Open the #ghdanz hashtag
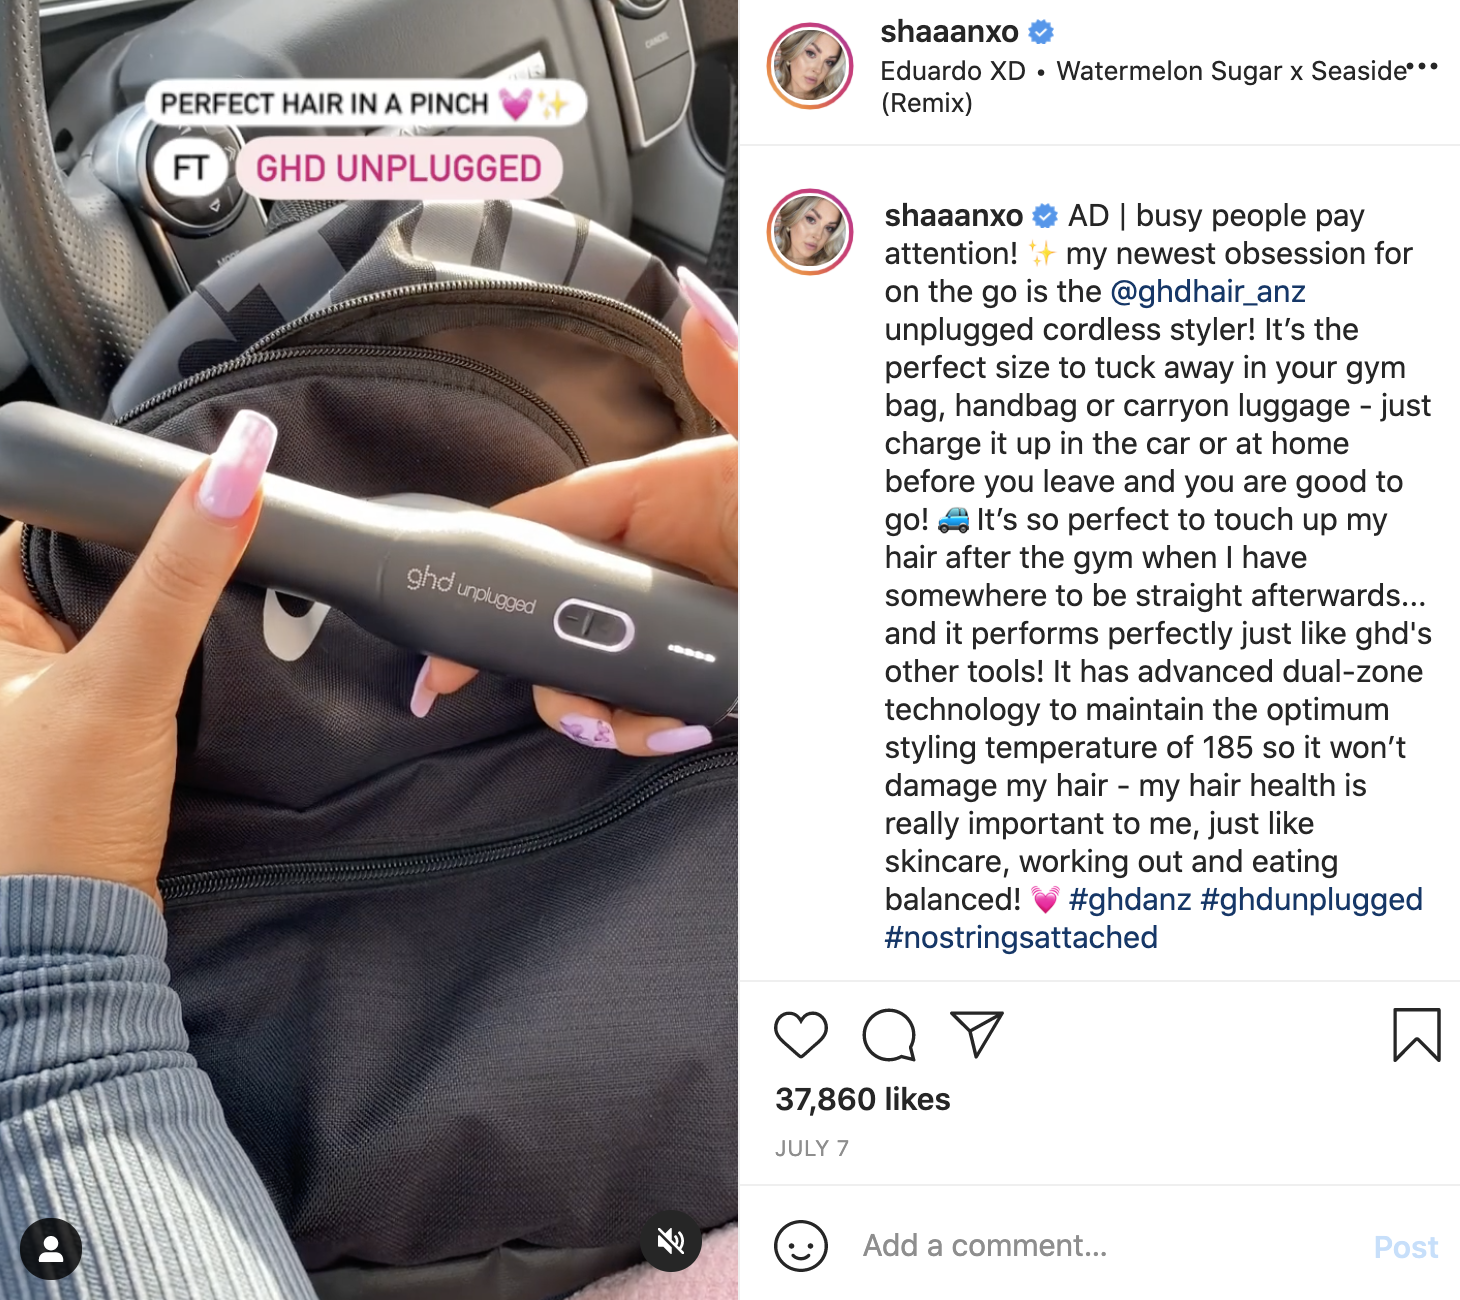1460x1300 pixels. pos(1130,900)
